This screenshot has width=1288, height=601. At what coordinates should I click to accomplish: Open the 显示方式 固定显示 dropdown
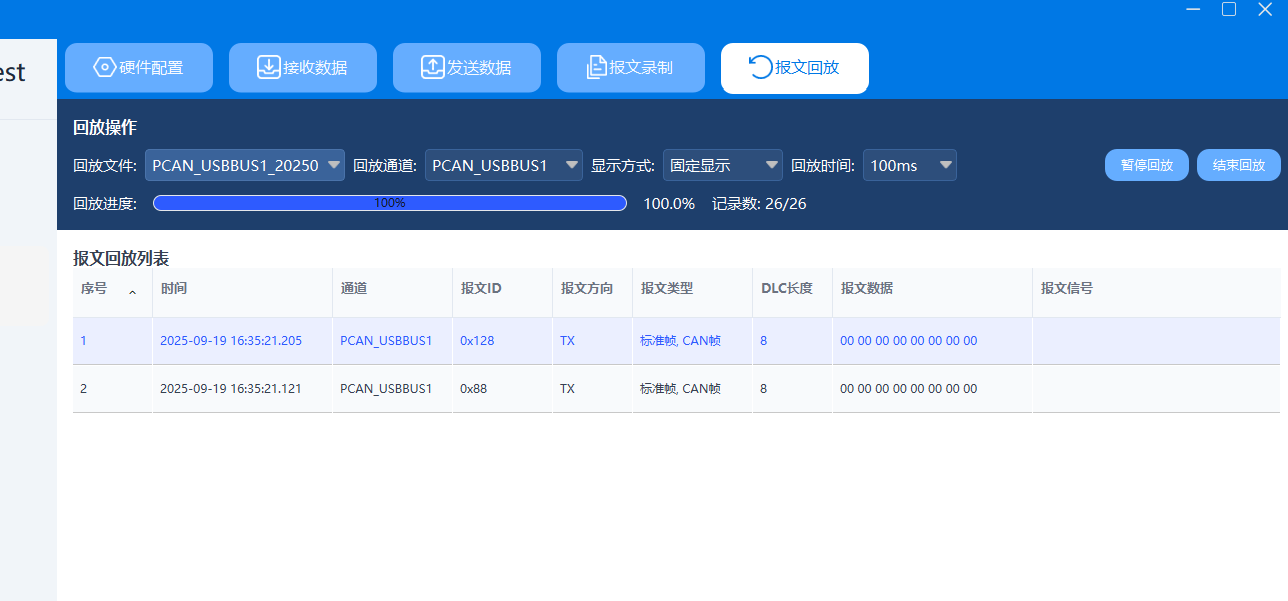[722, 166]
